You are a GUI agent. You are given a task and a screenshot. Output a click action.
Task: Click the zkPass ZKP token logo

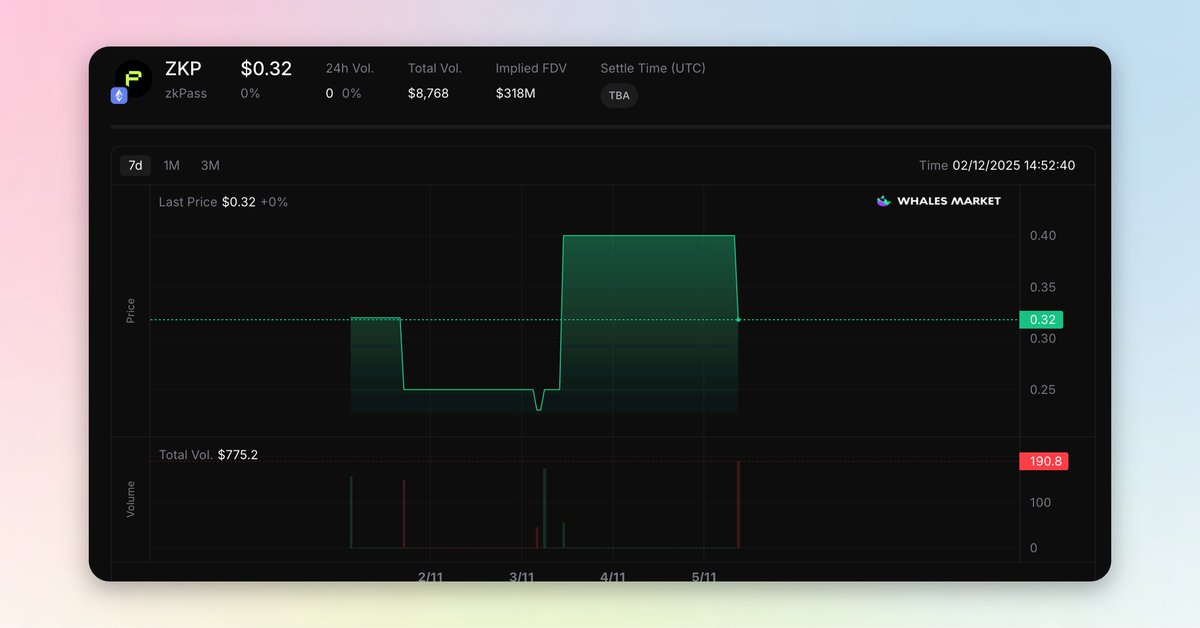point(133,79)
